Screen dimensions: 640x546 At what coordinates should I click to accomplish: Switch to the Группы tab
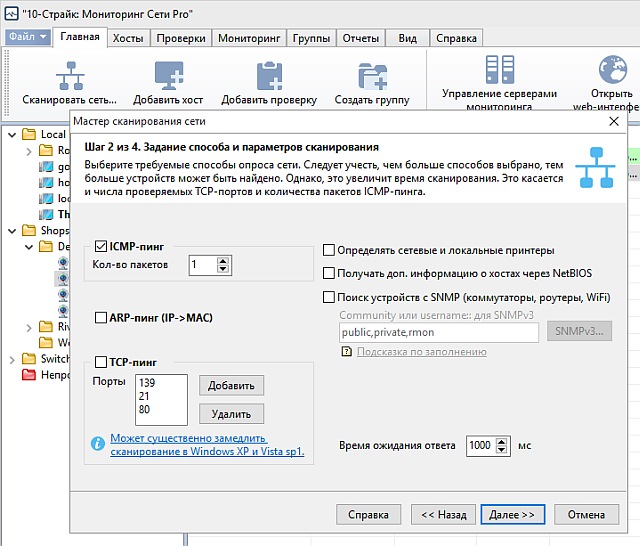pos(311,38)
